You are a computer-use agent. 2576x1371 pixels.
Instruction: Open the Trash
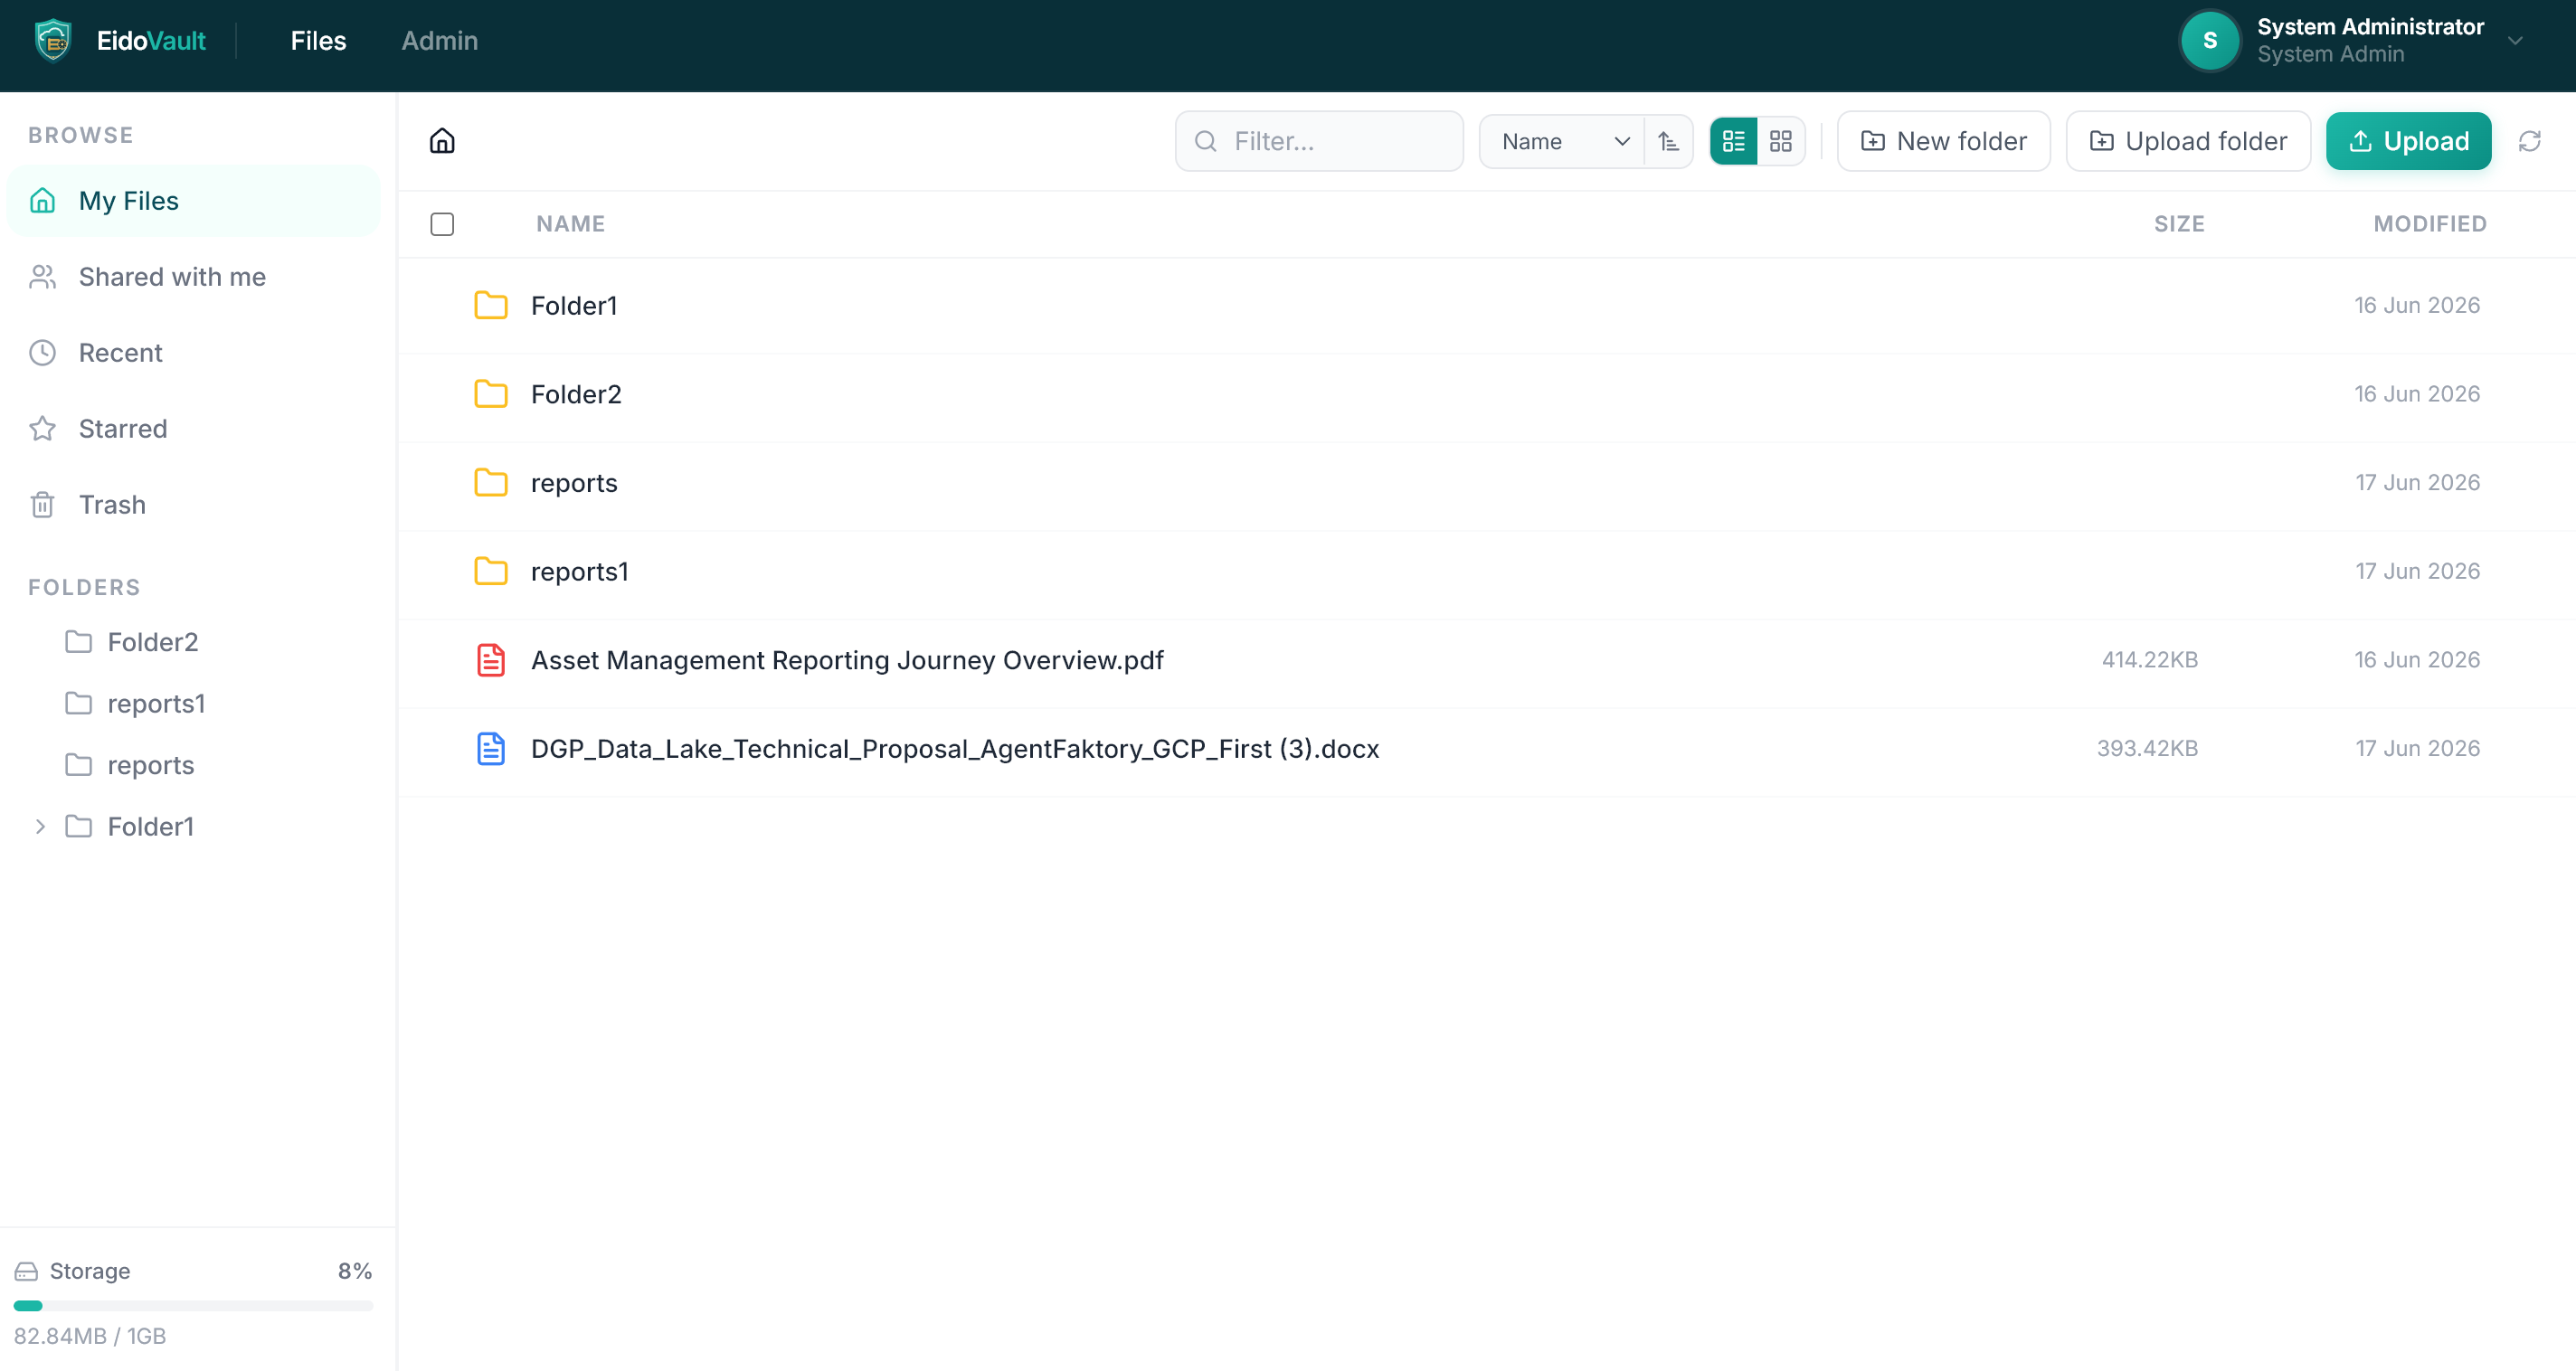pyautogui.click(x=193, y=505)
